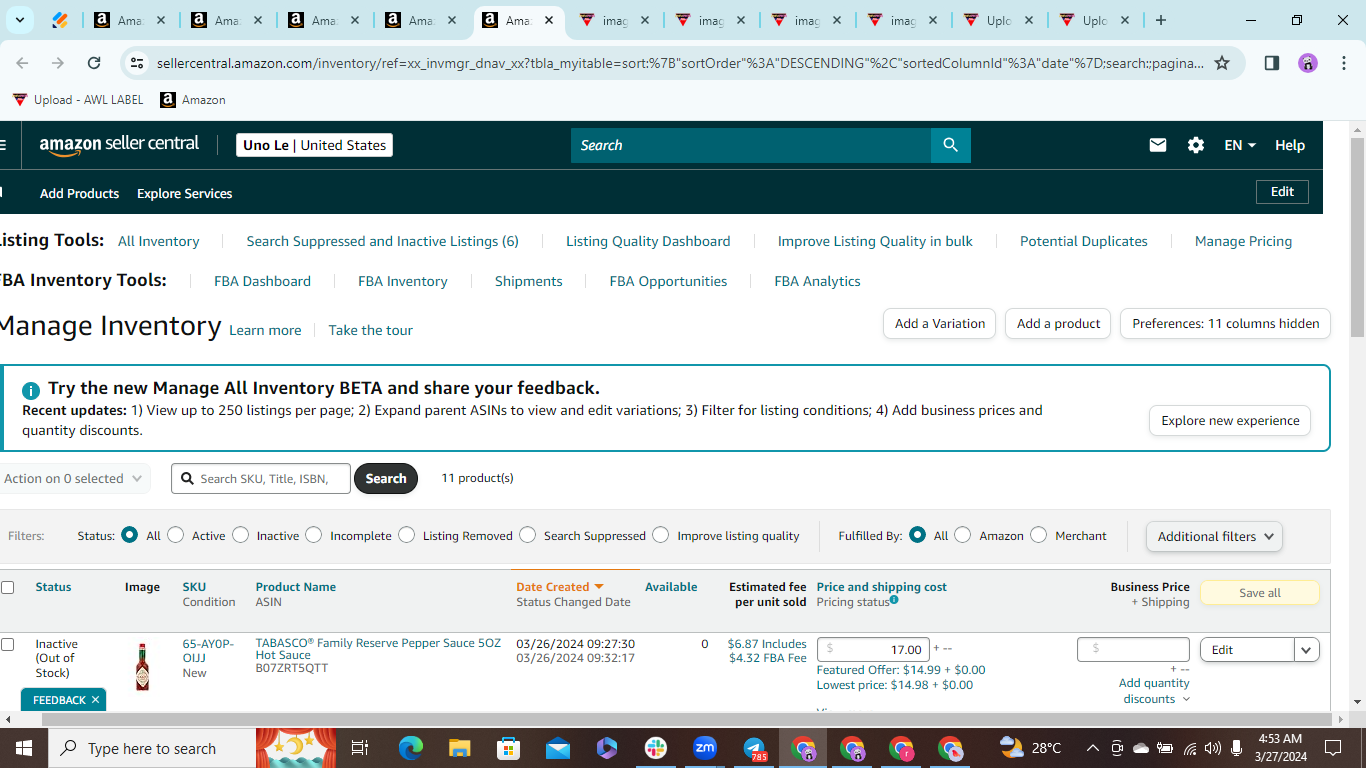The width and height of the screenshot is (1366, 768).
Task: Open Preferences: 11 columns hidden
Action: tap(1226, 323)
